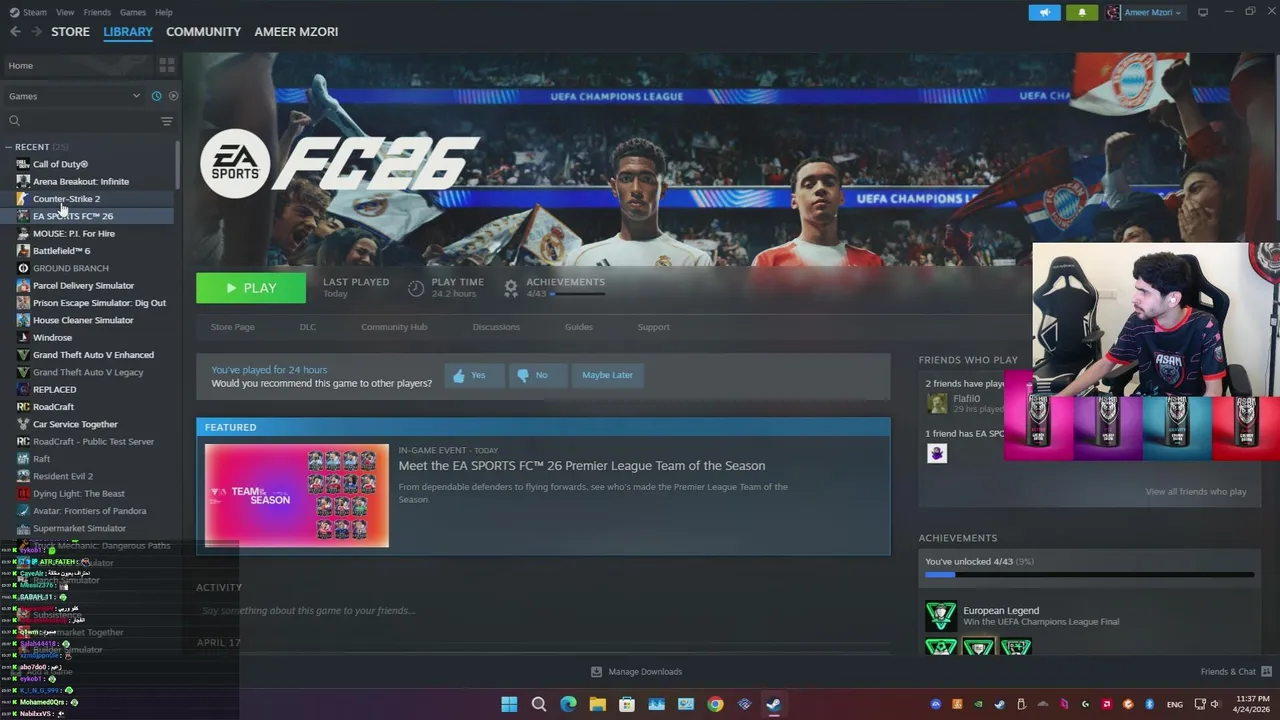This screenshot has height=720, width=1280.
Task: Open the Support link
Action: click(654, 327)
